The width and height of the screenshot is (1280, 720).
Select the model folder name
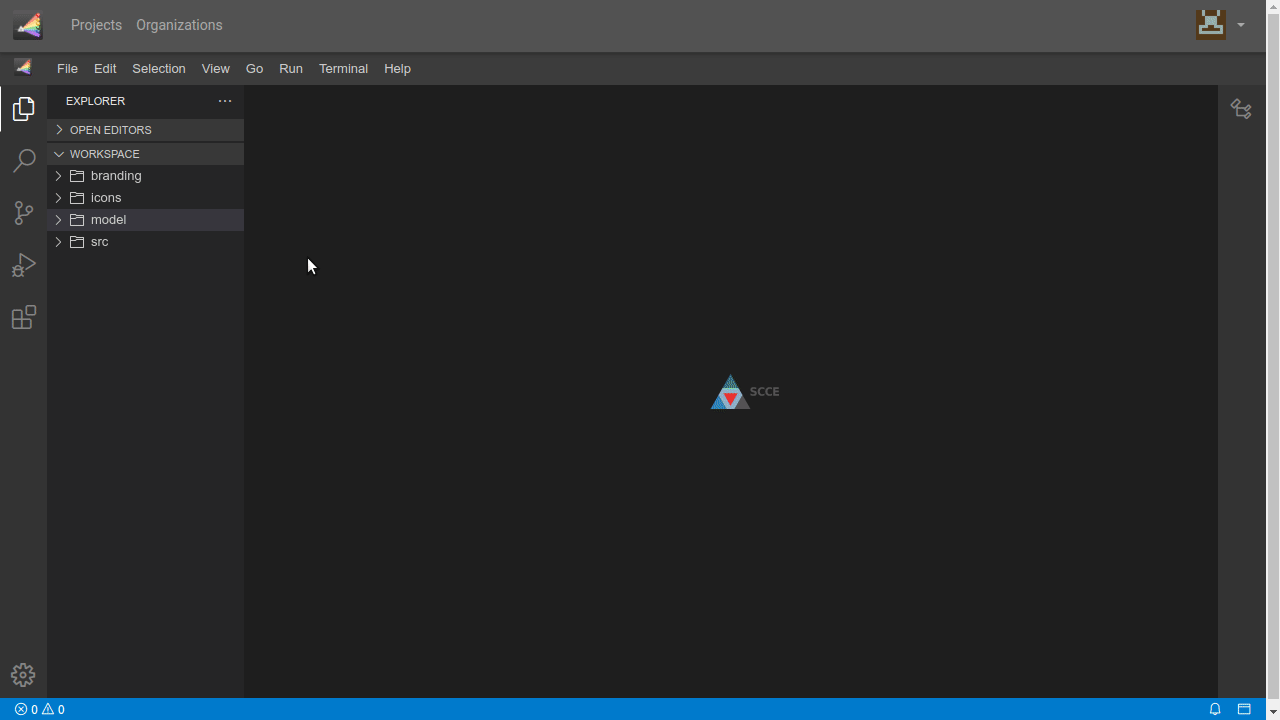click(108, 220)
